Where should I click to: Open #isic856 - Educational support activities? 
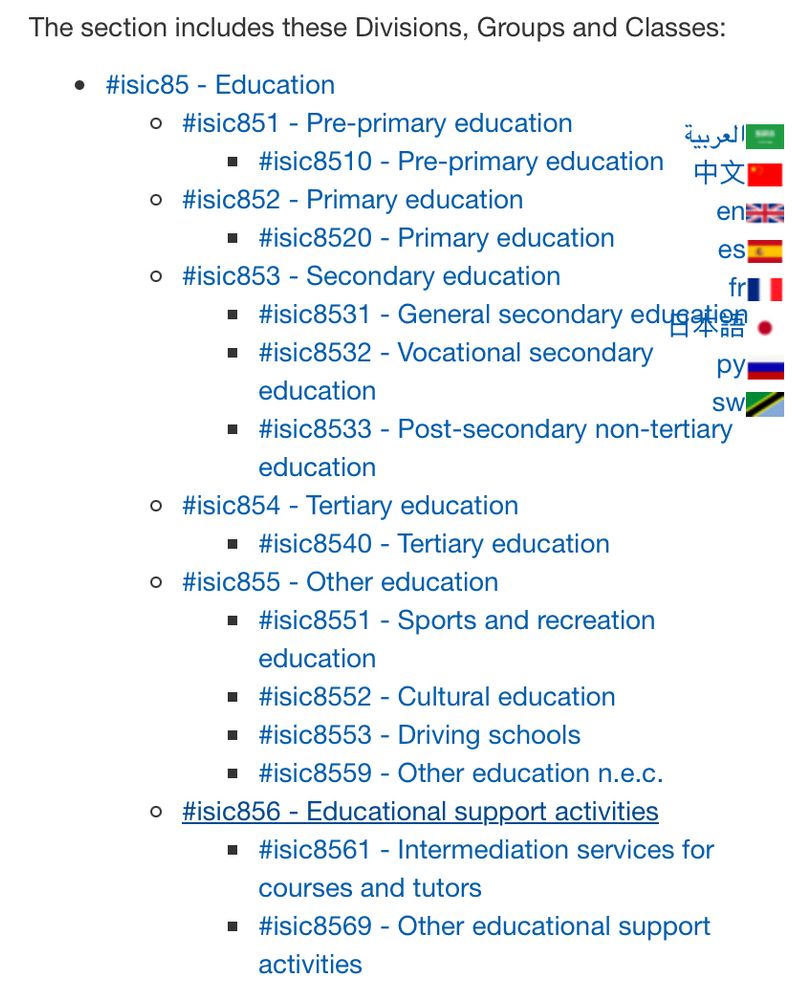click(420, 812)
